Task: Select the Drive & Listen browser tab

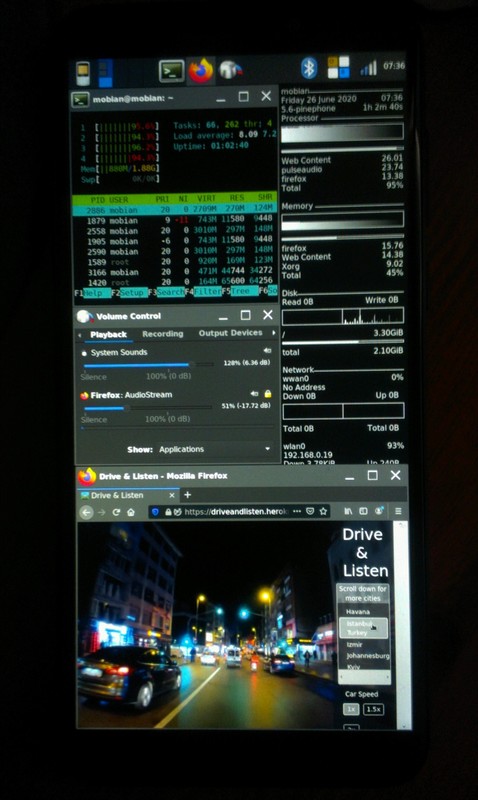Action: point(128,495)
